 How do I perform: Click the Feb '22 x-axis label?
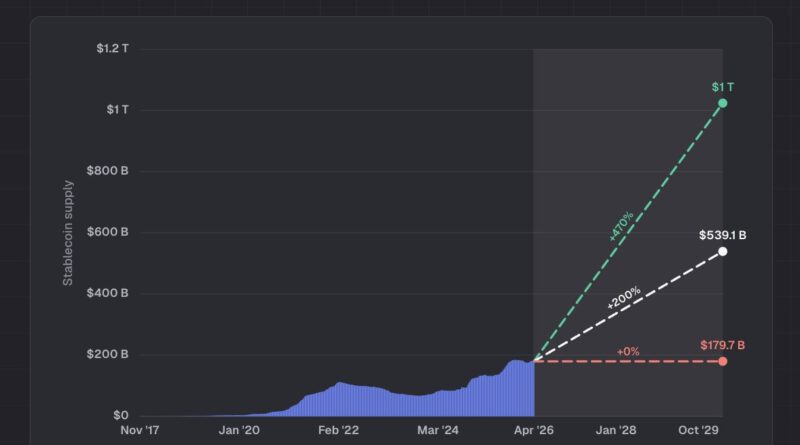pyautogui.click(x=337, y=430)
